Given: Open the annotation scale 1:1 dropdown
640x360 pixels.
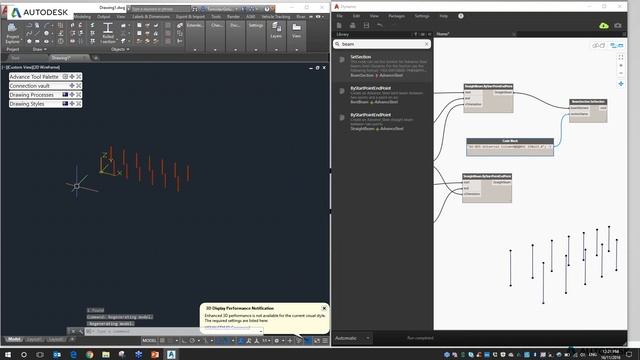Looking at the screenshot, I should (x=266, y=340).
